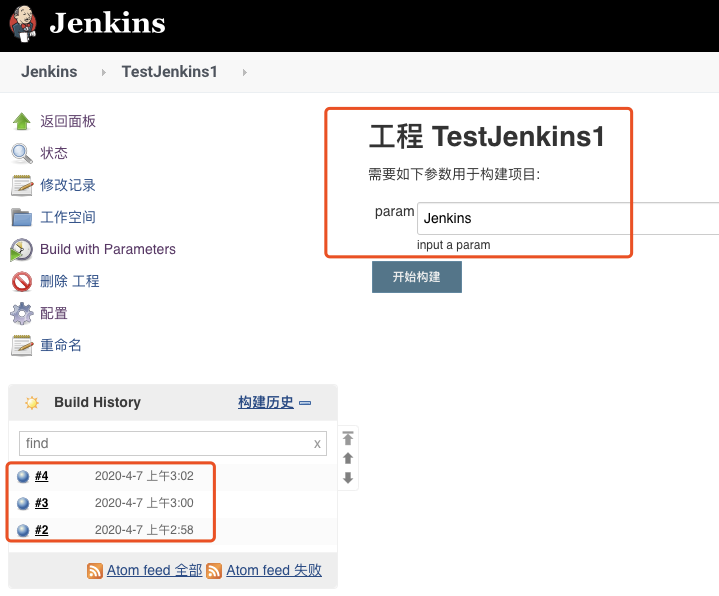Click the green up-arrow 返回面板 icon

click(22, 121)
